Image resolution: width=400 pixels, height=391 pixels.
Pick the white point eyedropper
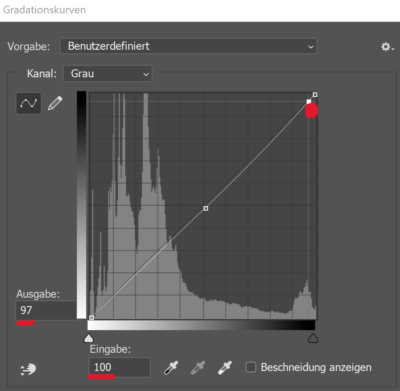click(225, 368)
